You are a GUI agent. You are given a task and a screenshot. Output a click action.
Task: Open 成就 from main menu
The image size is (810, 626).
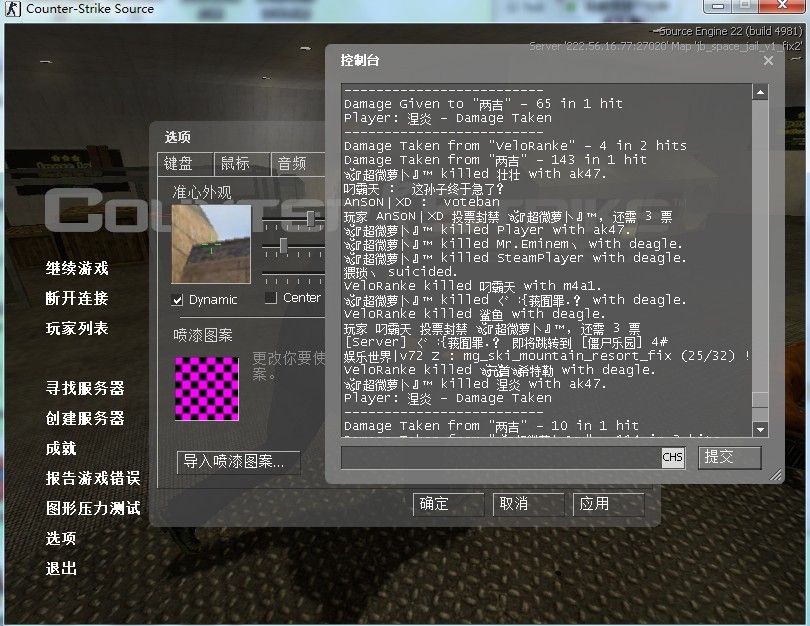point(61,448)
